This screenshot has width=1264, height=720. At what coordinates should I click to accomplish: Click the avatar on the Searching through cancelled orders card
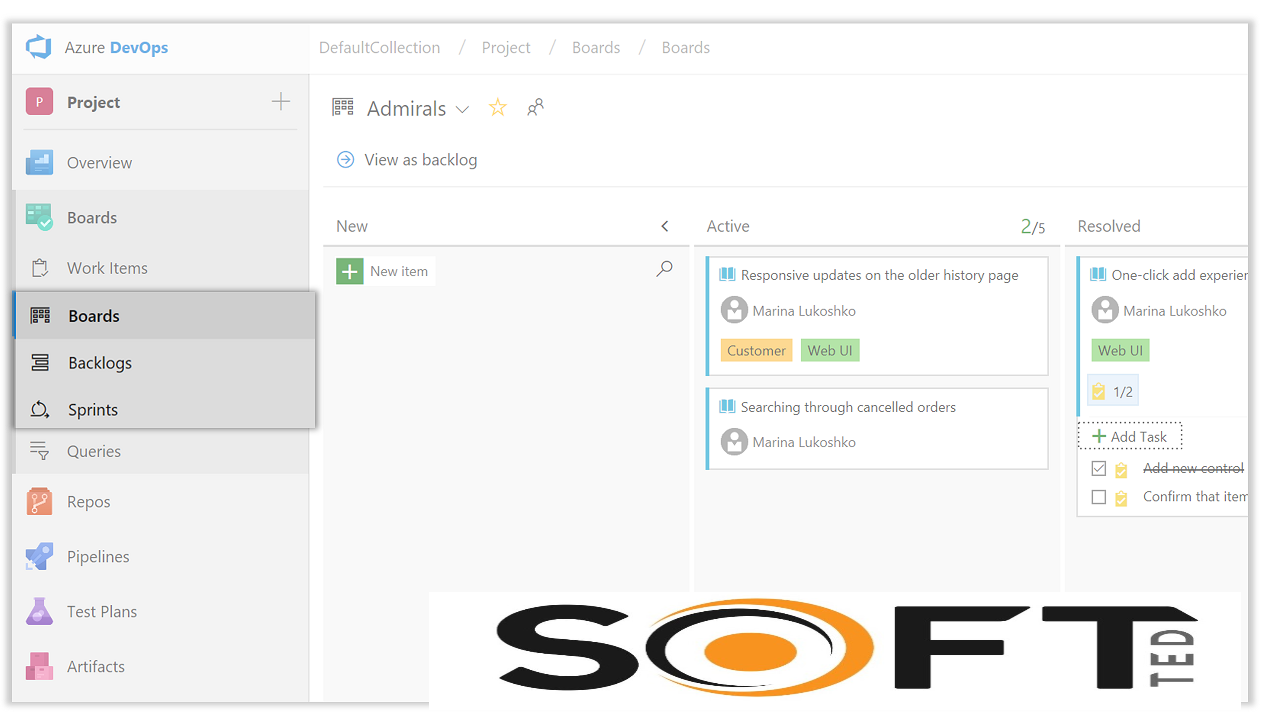(734, 441)
